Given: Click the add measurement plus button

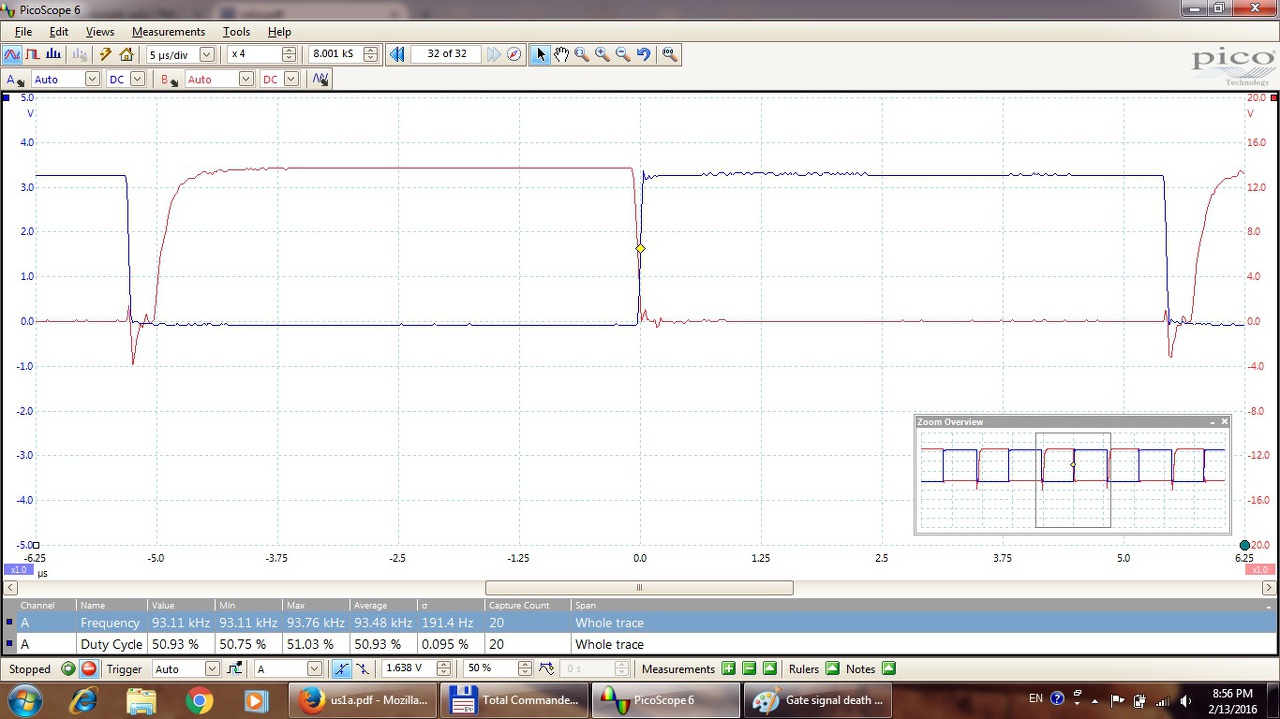Looking at the screenshot, I should point(728,669).
